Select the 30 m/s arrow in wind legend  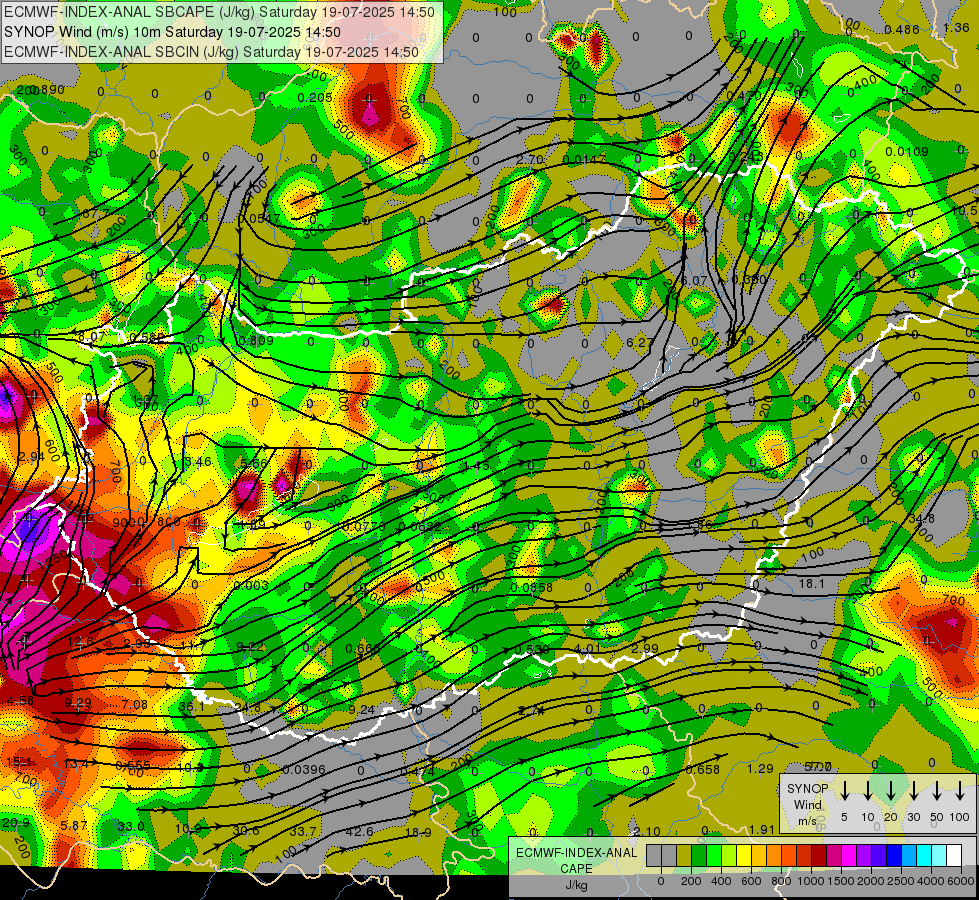tap(913, 791)
